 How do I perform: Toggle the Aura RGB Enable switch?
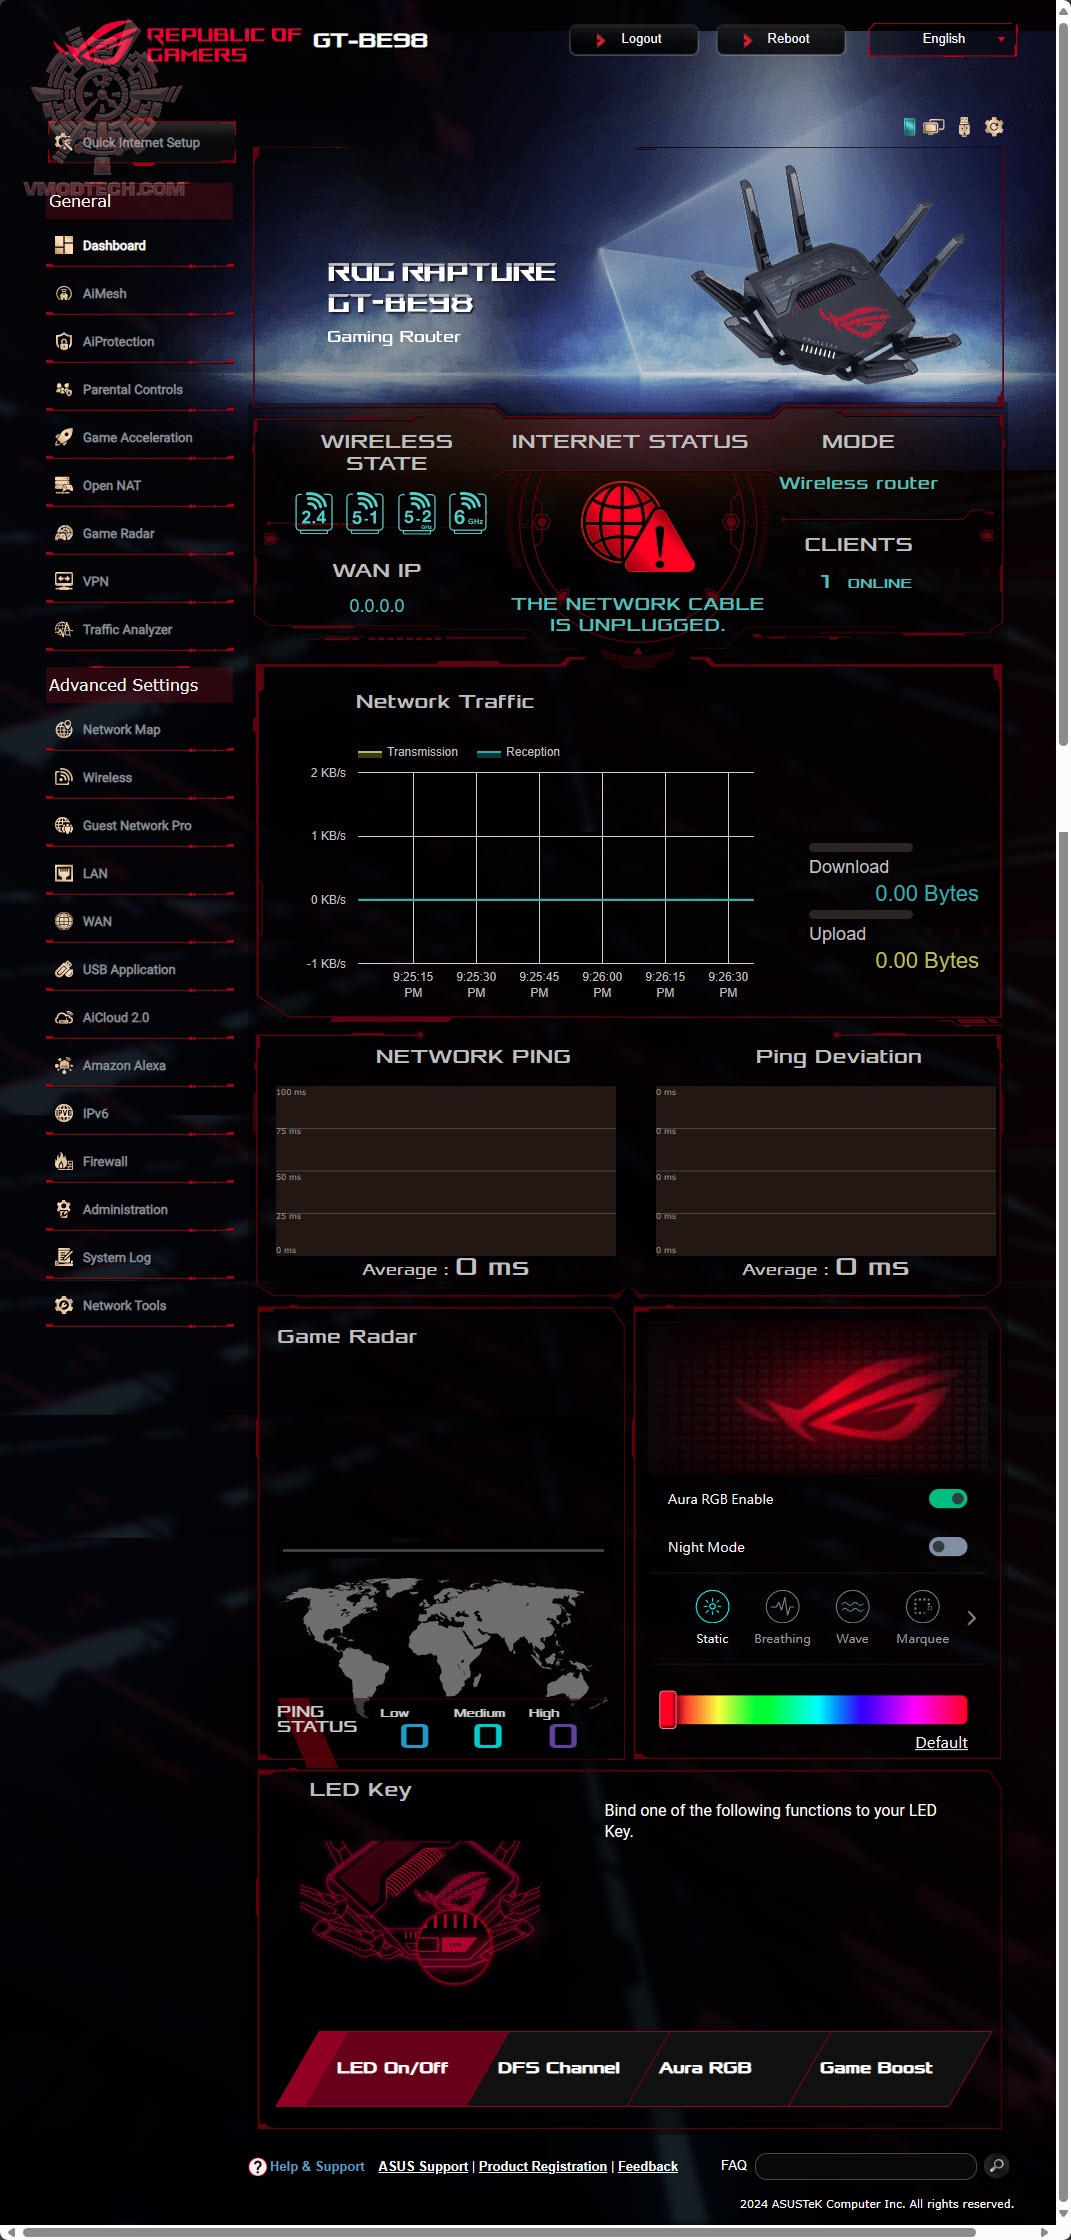(948, 1498)
